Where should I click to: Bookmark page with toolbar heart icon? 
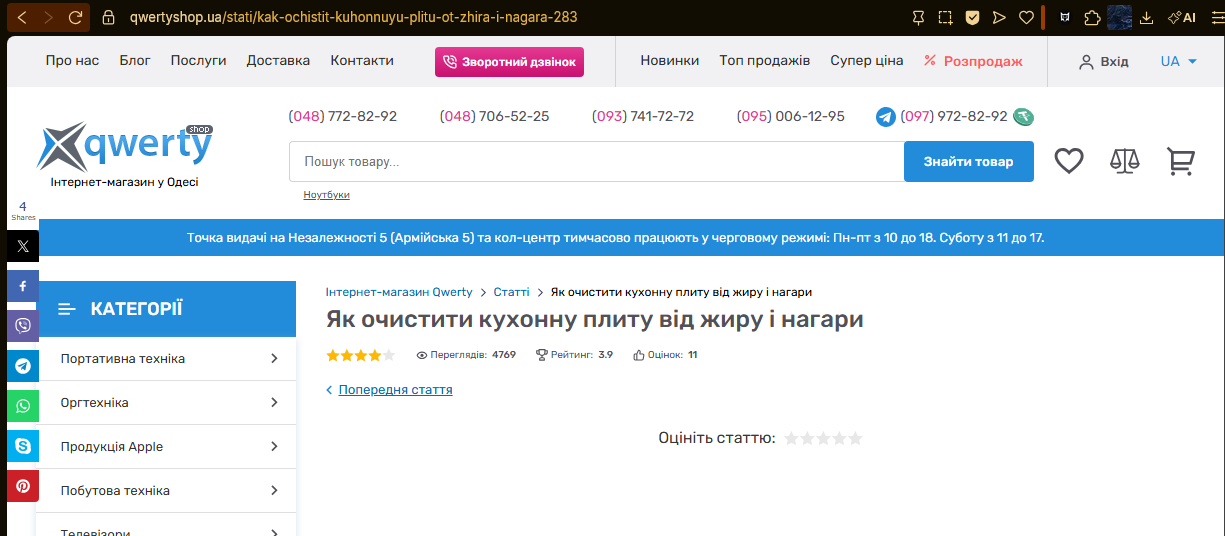(1025, 17)
